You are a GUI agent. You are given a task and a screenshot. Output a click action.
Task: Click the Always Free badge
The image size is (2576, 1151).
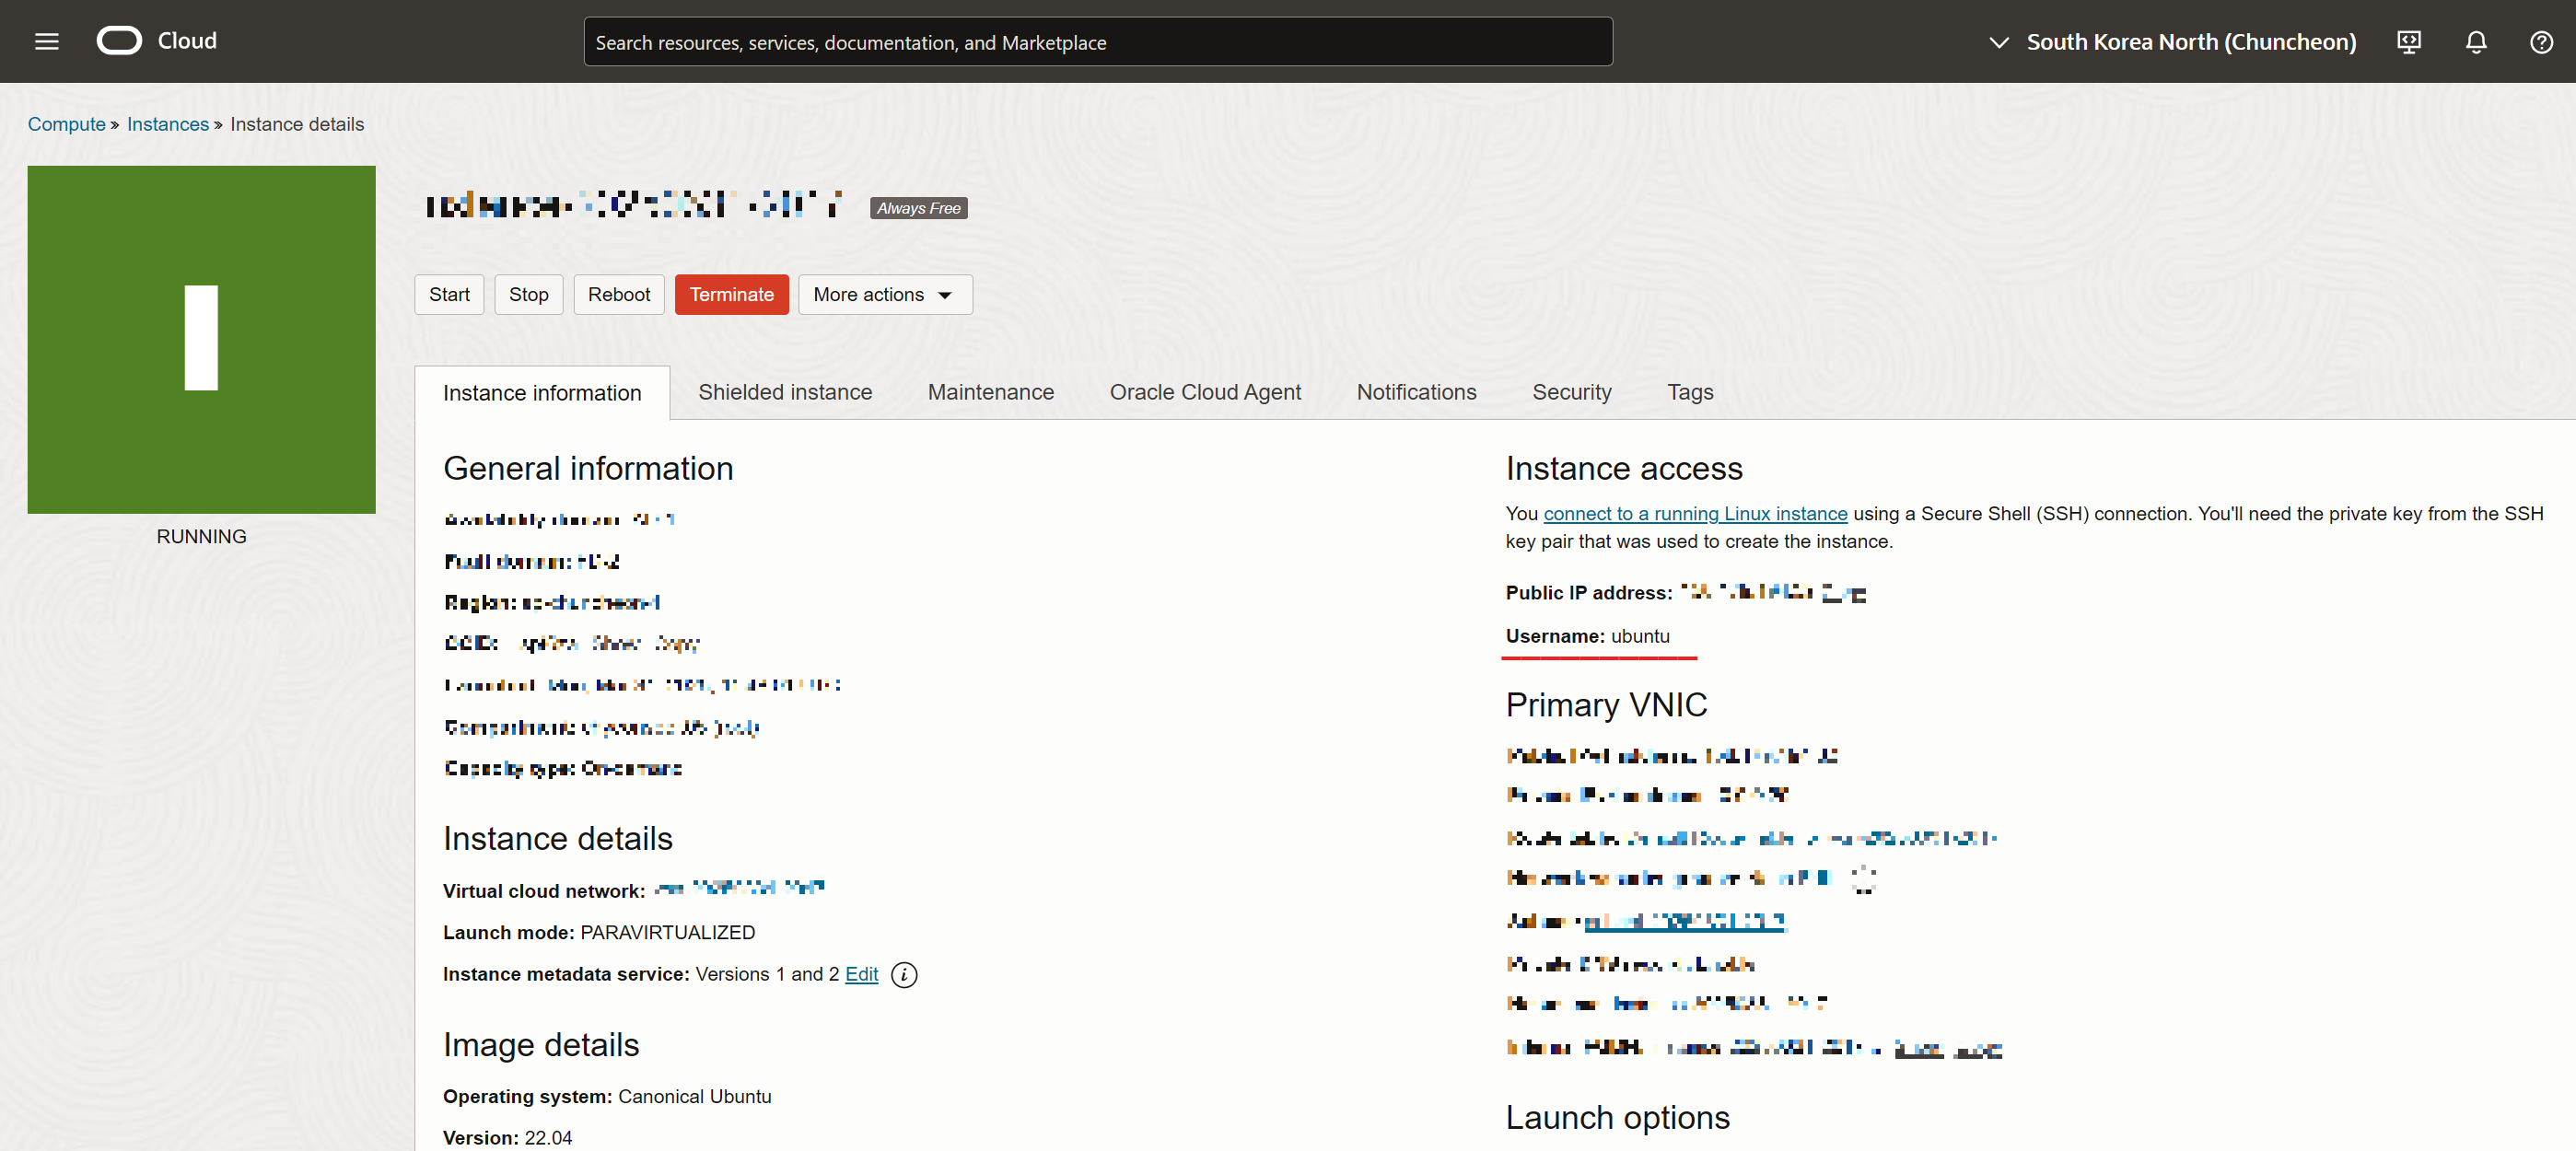918,208
